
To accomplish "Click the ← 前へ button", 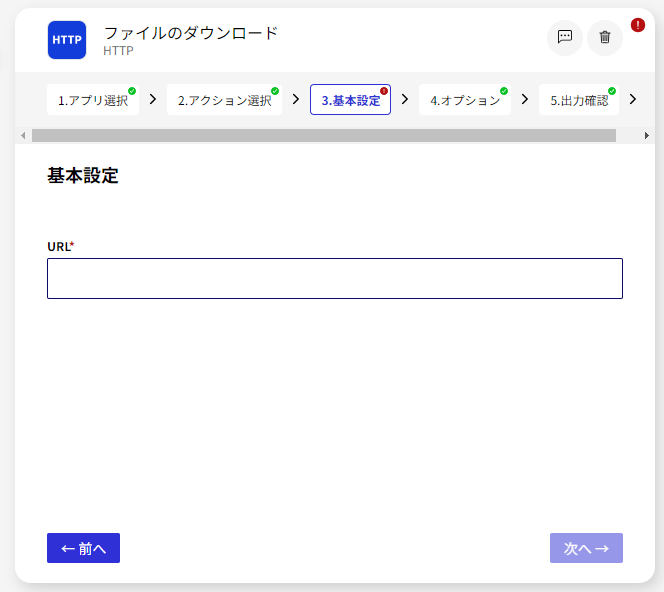I will 83,548.
